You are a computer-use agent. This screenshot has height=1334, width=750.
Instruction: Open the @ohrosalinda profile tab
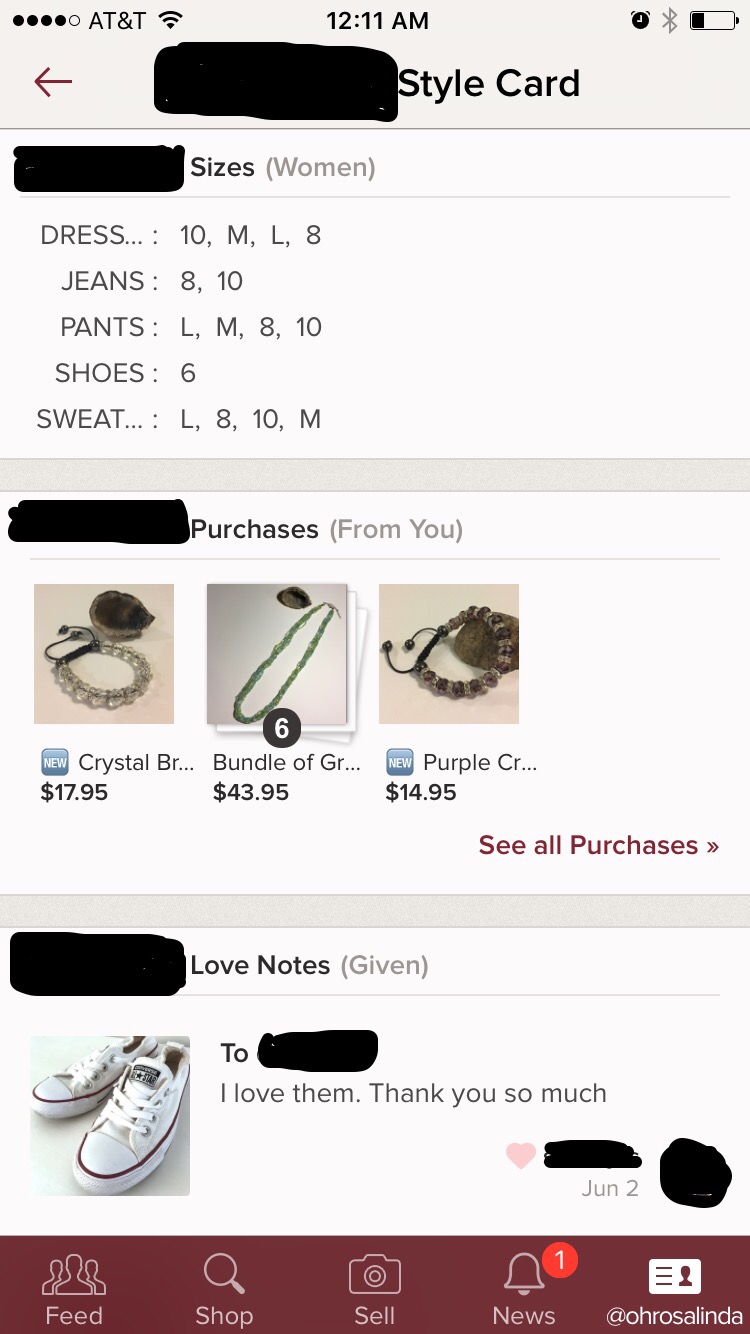pyautogui.click(x=675, y=1288)
